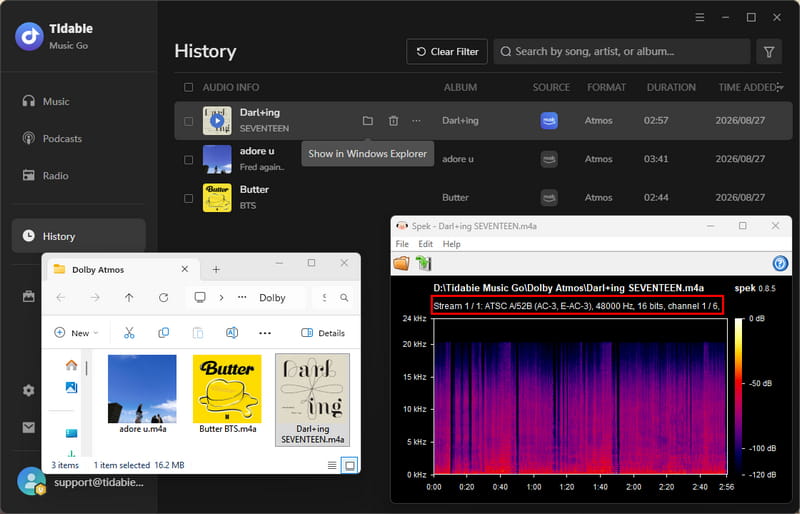Viewport: 800px width, 514px height.
Task: Click the adore u album art thumbnail
Action: coord(217,159)
